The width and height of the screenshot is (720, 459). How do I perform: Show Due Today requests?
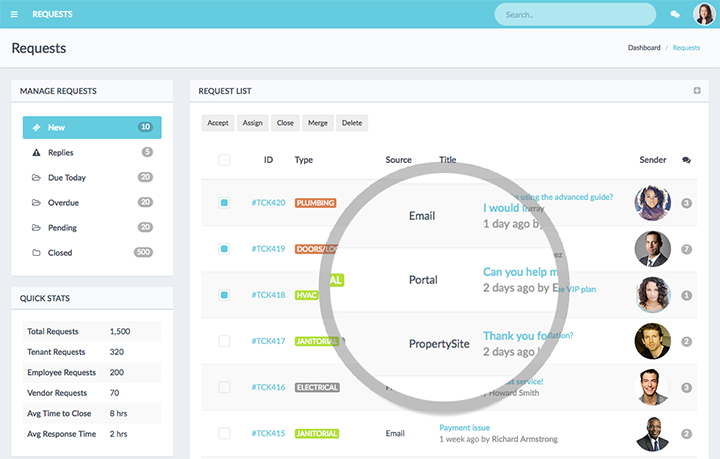click(x=92, y=178)
